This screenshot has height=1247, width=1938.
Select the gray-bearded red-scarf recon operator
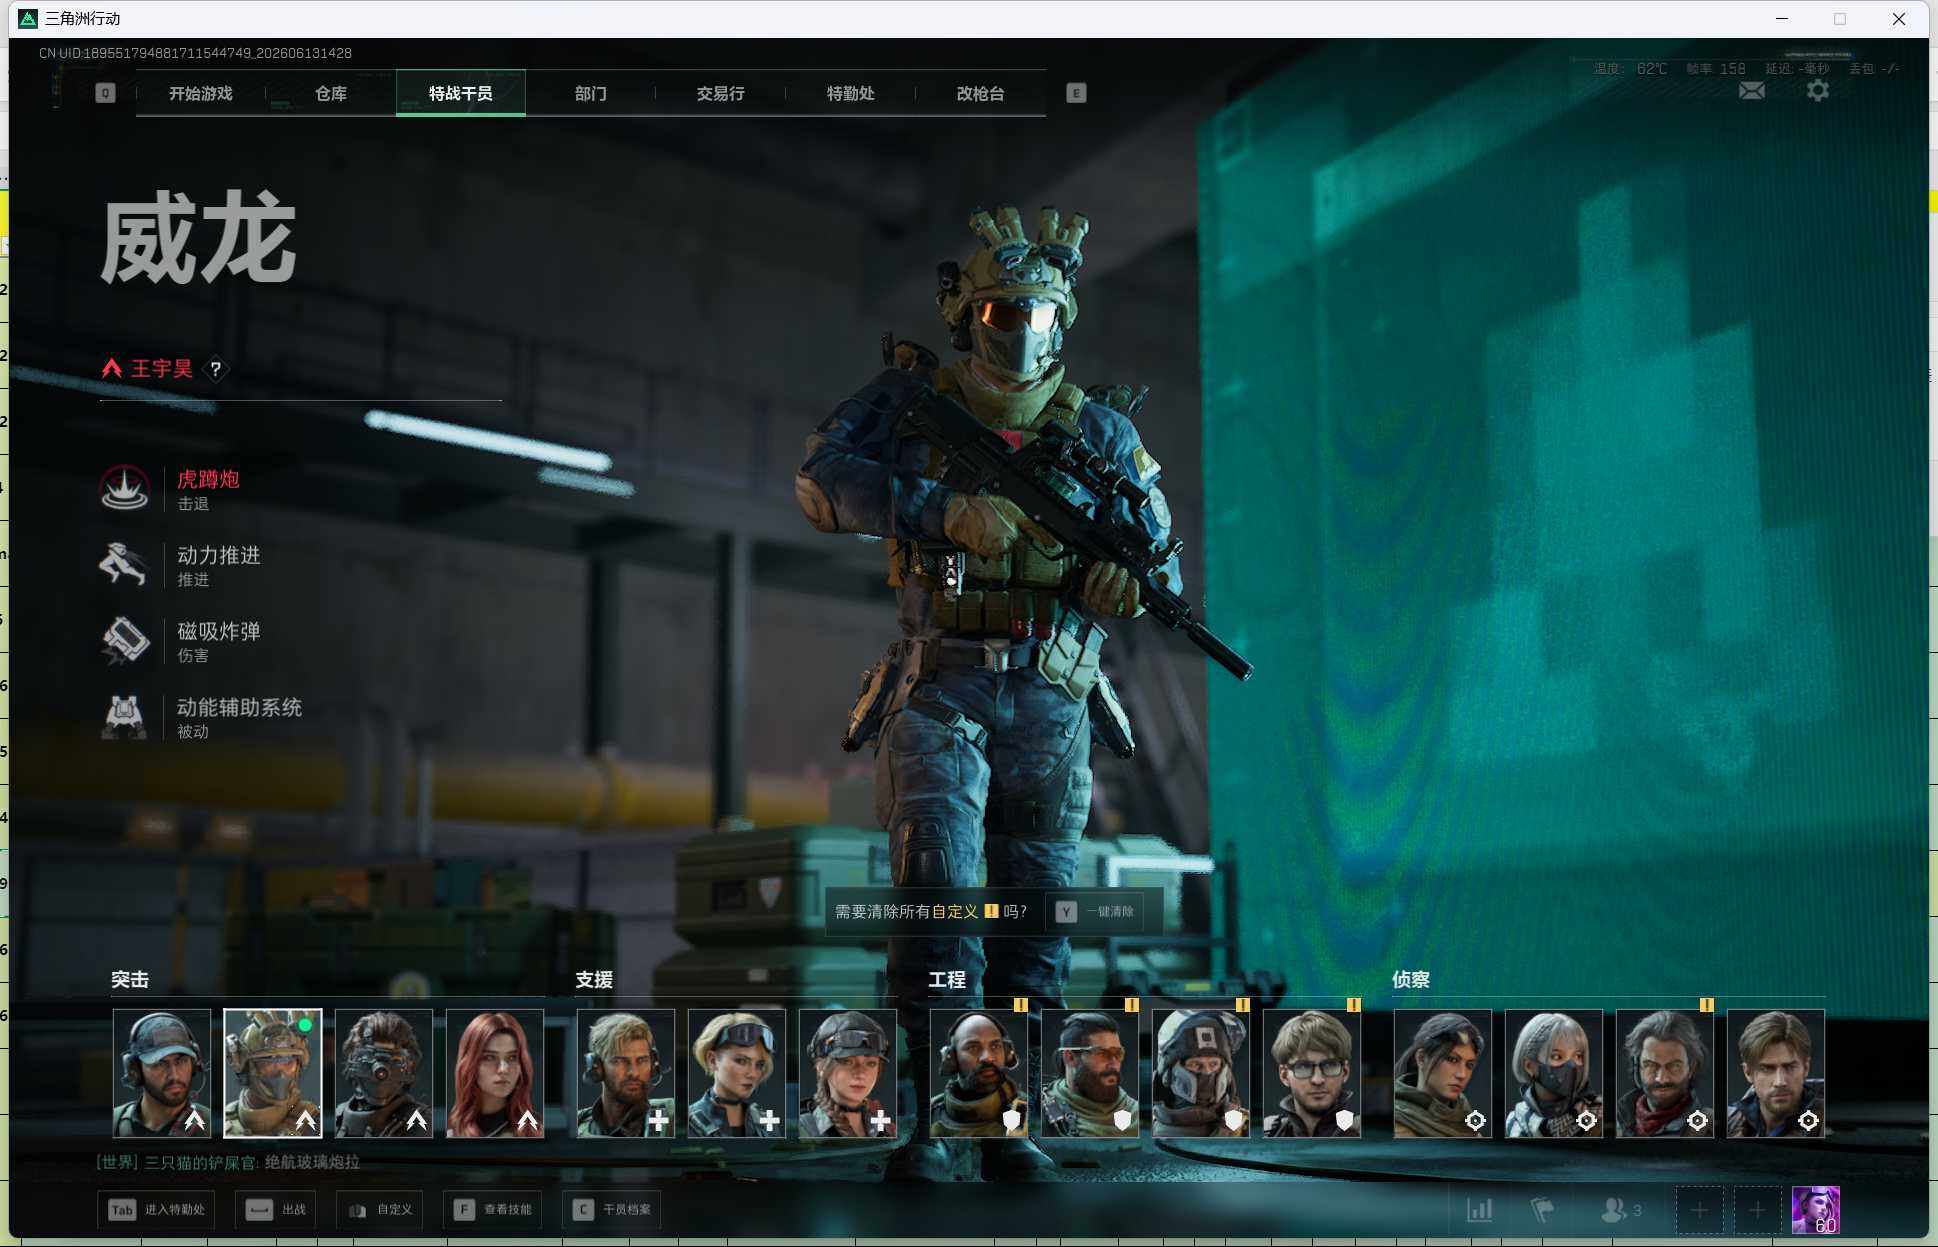(x=1665, y=1073)
